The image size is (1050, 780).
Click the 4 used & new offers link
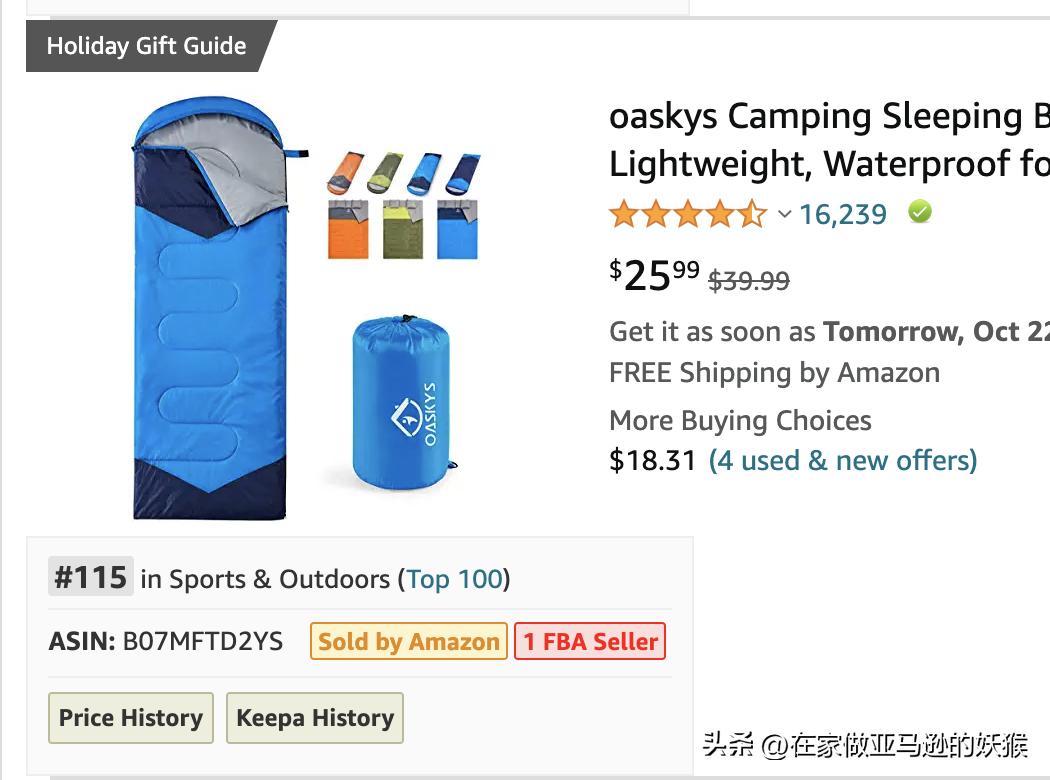point(842,461)
